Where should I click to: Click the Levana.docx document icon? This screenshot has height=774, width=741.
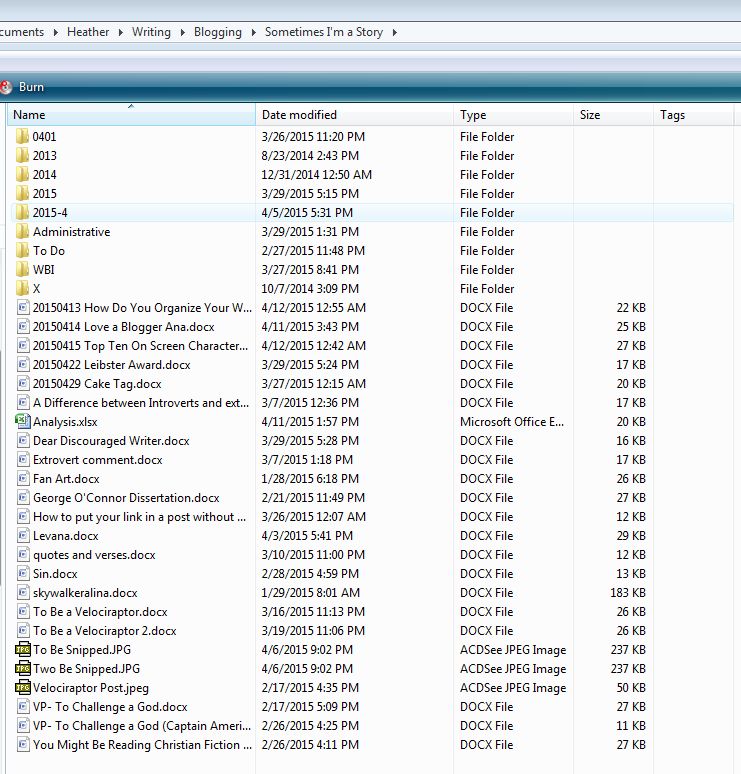coord(23,536)
